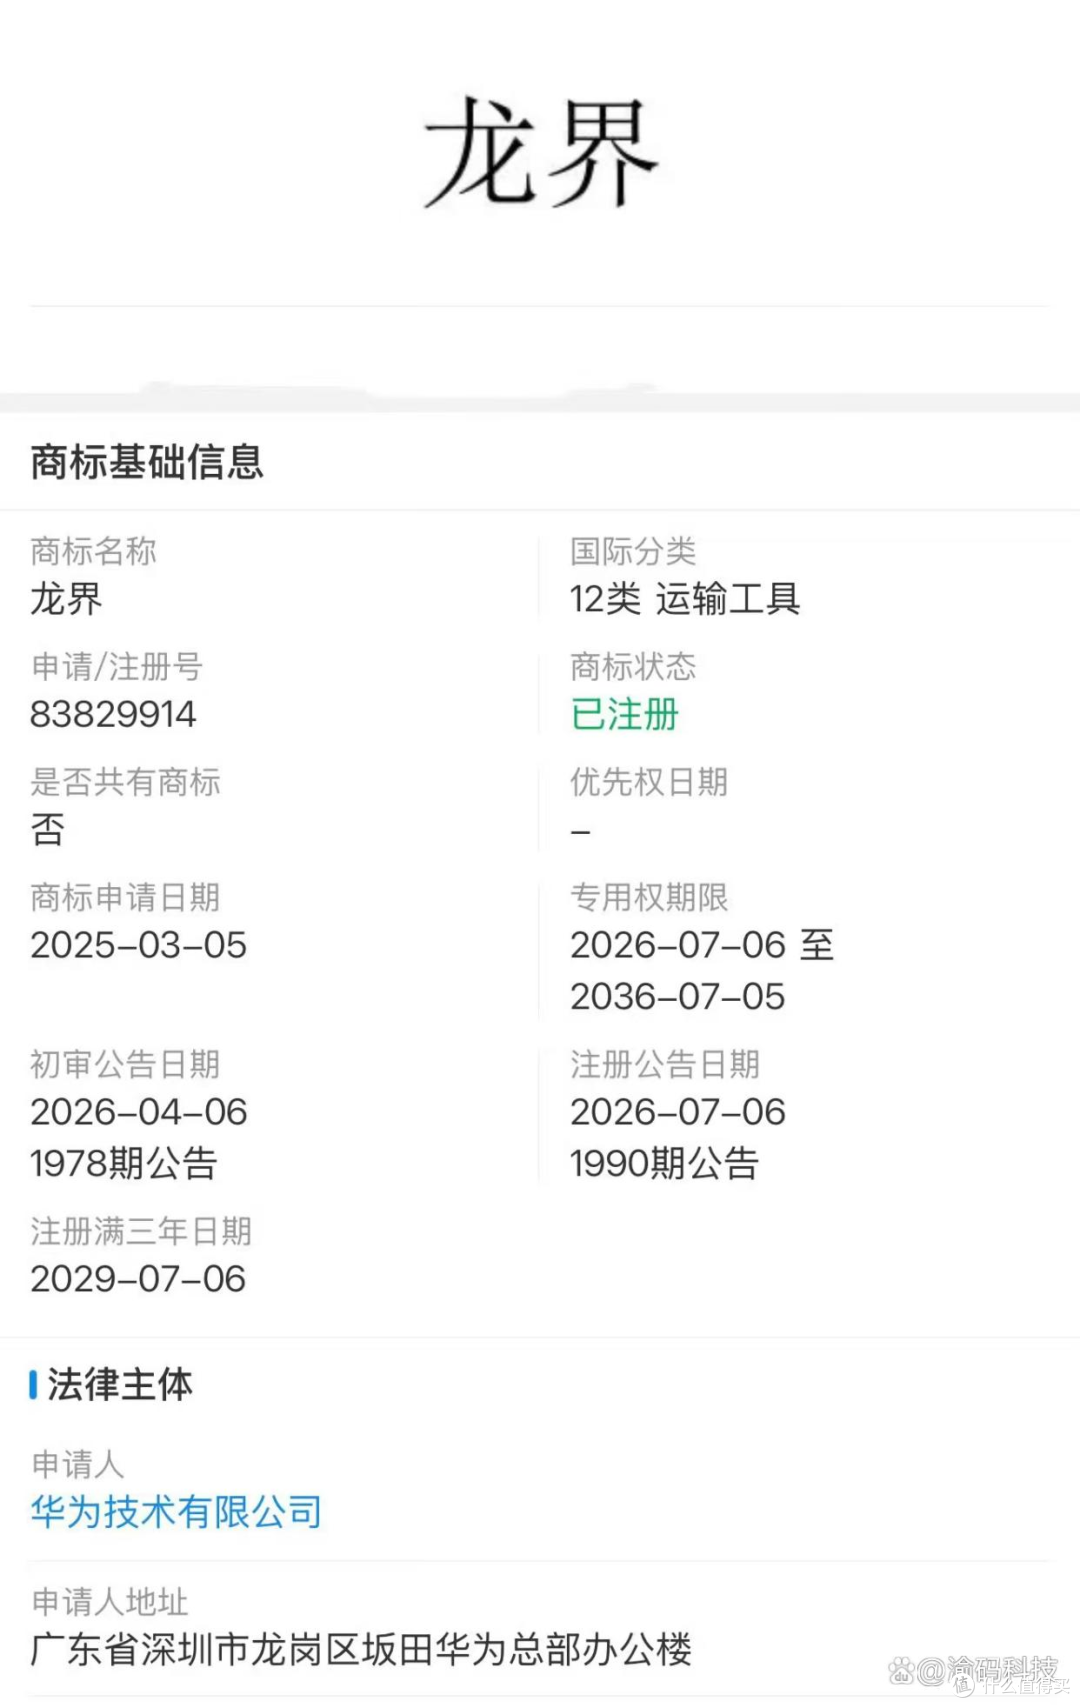
Task: Click the 是否共有商标 field label
Action: (125, 782)
